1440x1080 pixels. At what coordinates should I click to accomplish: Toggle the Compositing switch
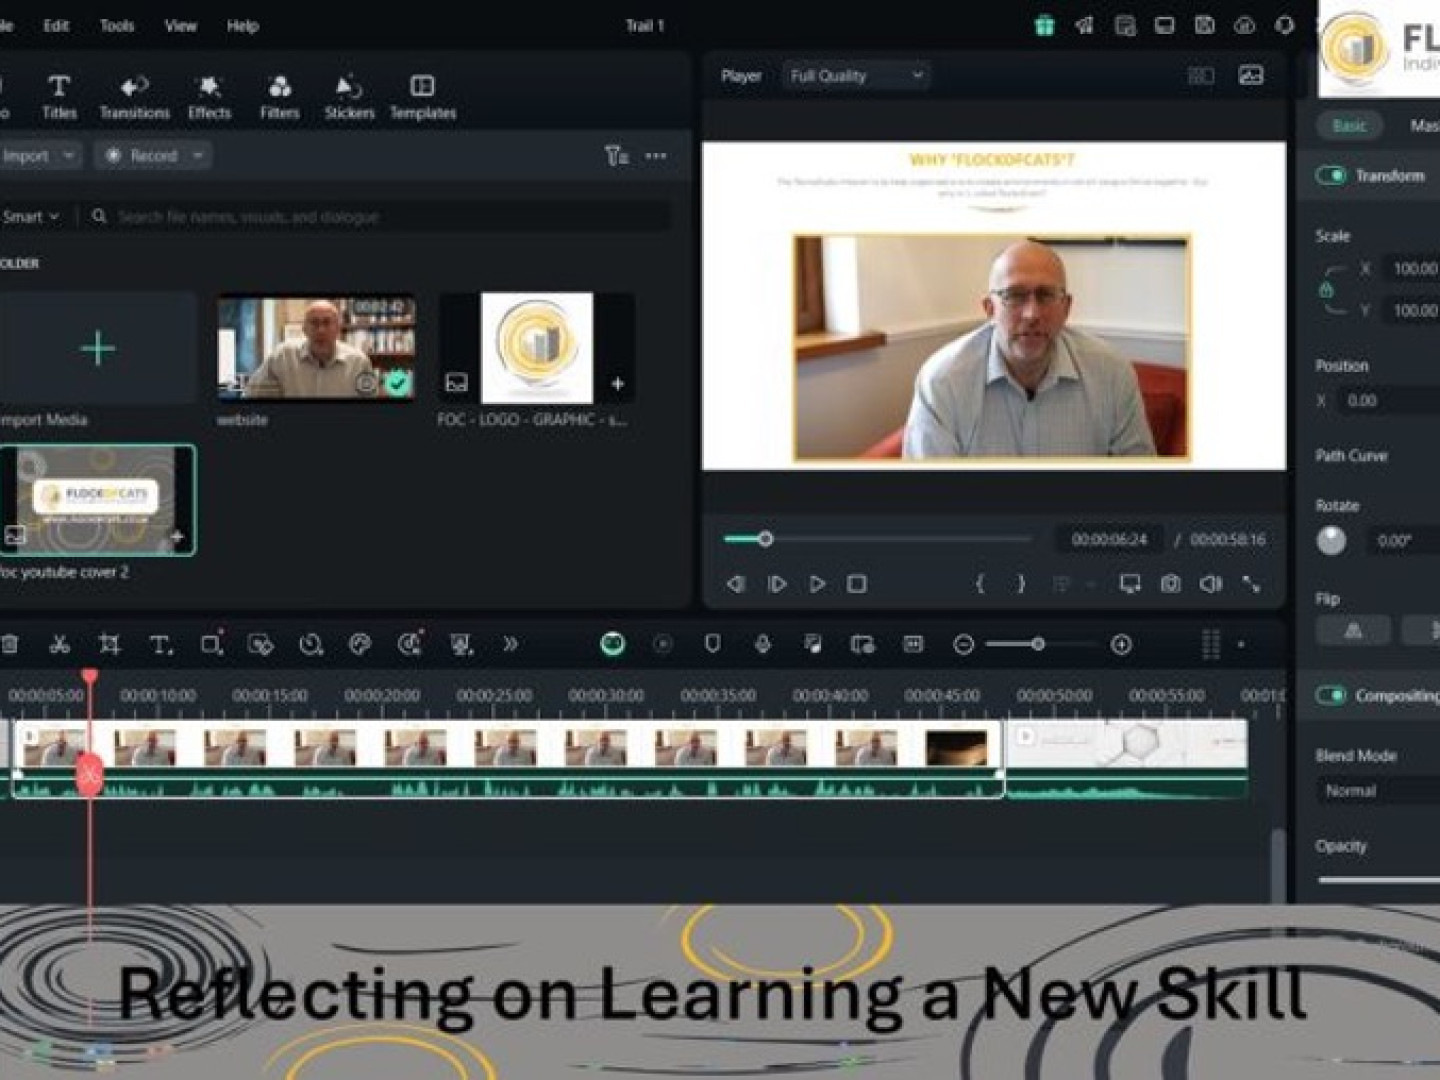pos(1331,695)
